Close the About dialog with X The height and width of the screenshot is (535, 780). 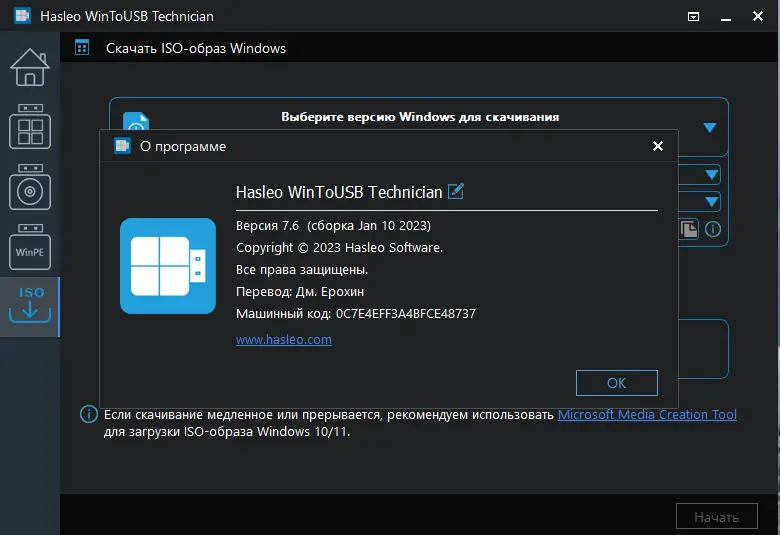pos(658,146)
